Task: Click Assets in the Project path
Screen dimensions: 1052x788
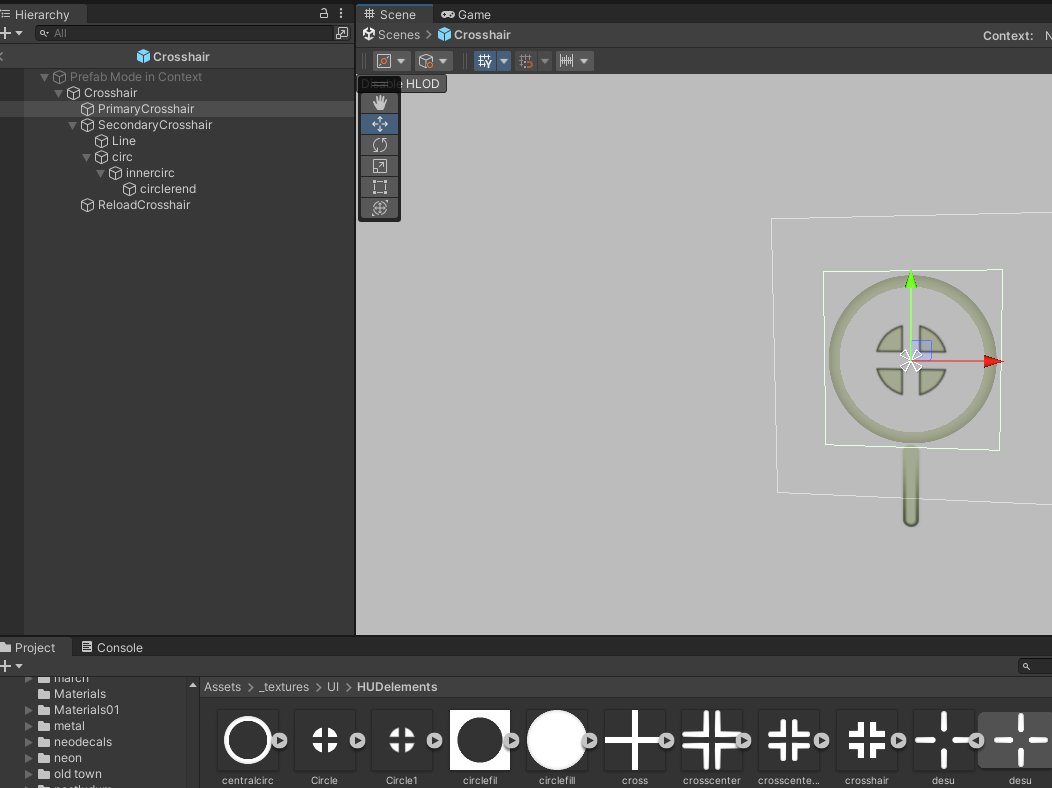Action: coord(222,687)
